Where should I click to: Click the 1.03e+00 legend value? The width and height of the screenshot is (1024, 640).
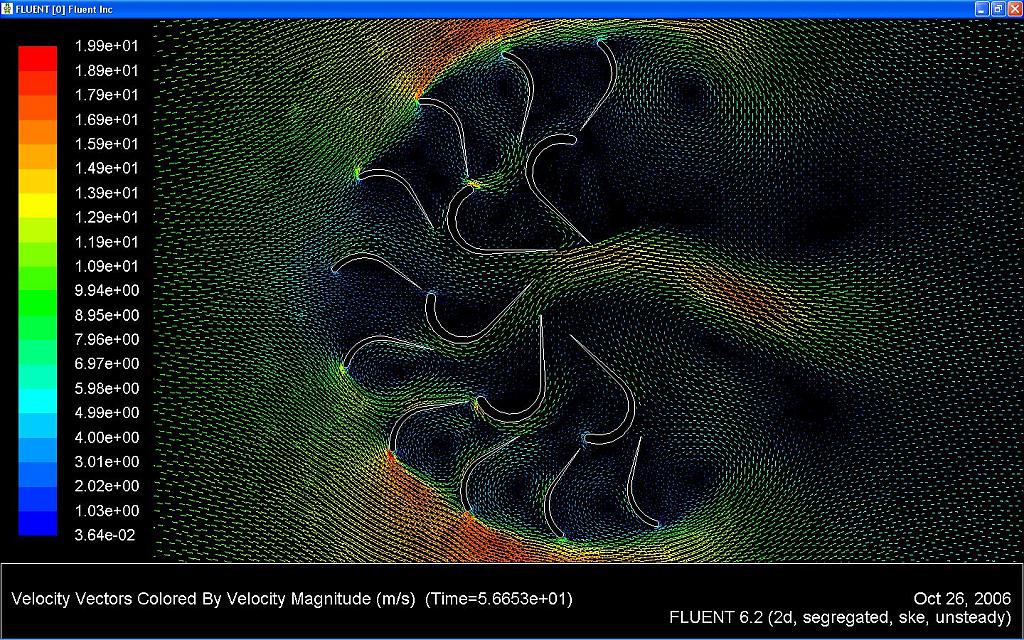(x=106, y=511)
